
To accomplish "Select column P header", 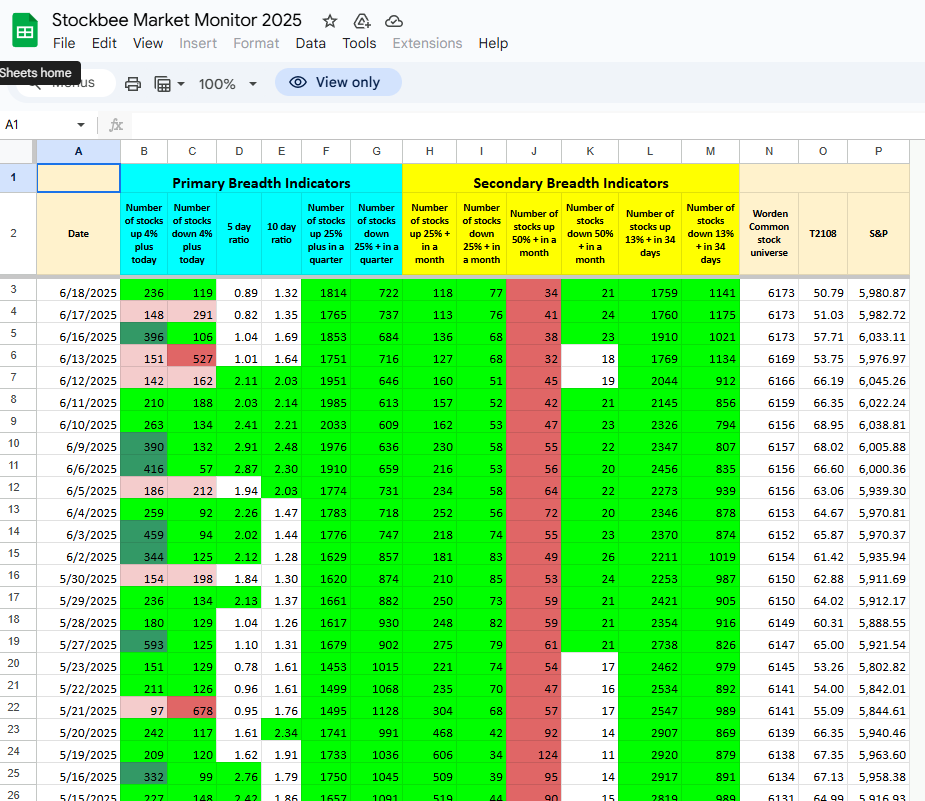I will tap(878, 152).
